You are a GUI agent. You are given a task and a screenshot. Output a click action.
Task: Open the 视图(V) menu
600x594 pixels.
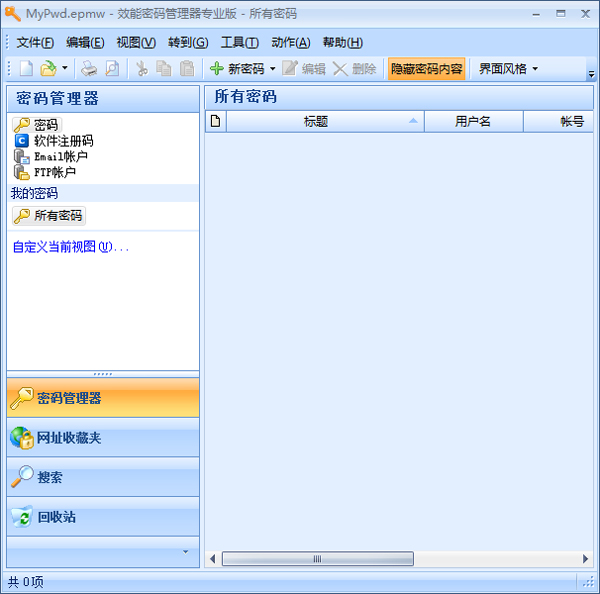(136, 42)
